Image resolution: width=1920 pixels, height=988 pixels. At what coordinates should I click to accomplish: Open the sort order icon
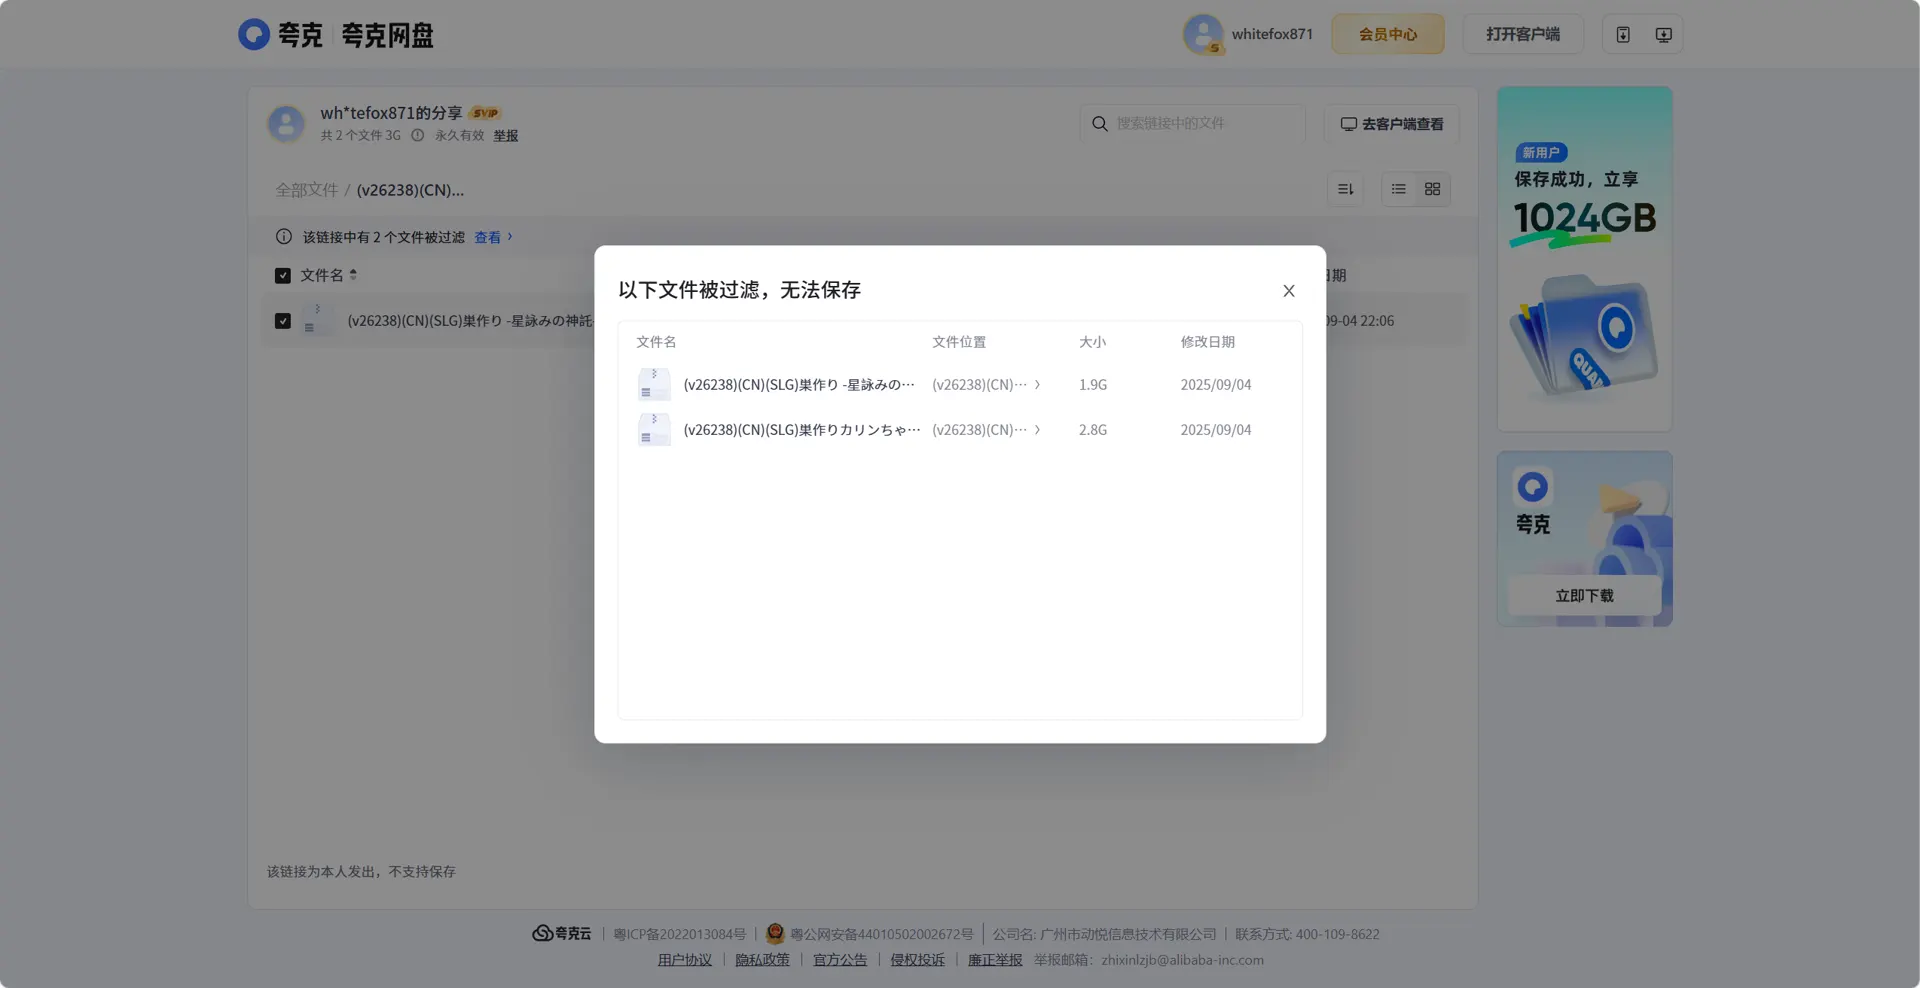[1345, 189]
